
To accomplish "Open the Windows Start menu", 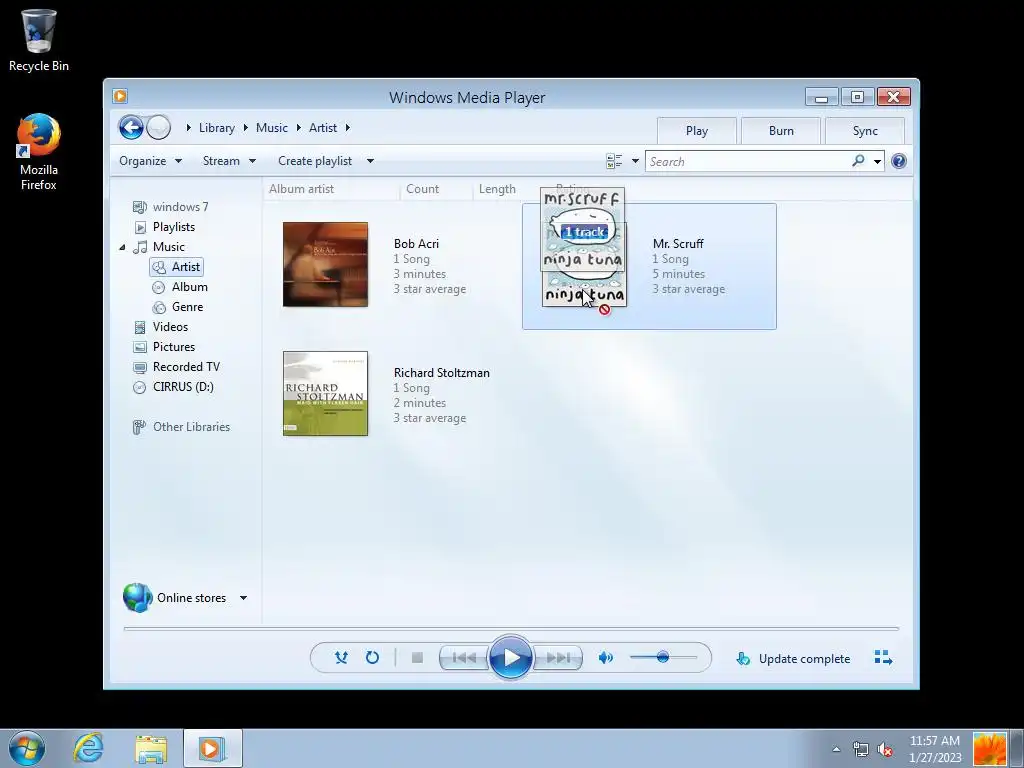I will click(x=27, y=748).
